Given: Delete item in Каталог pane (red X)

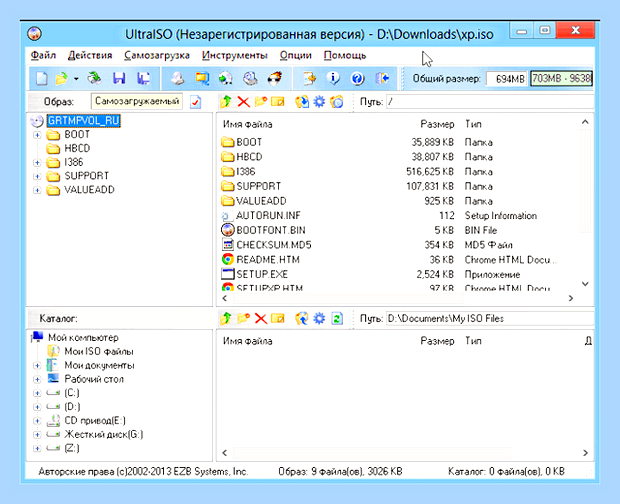Looking at the screenshot, I should [261, 319].
